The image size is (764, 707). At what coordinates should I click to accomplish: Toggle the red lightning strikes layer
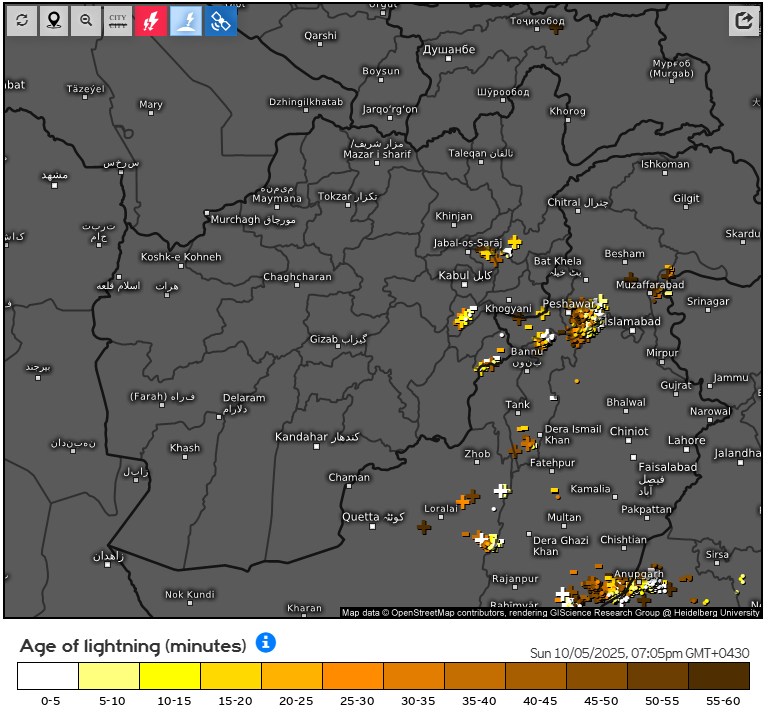151,20
